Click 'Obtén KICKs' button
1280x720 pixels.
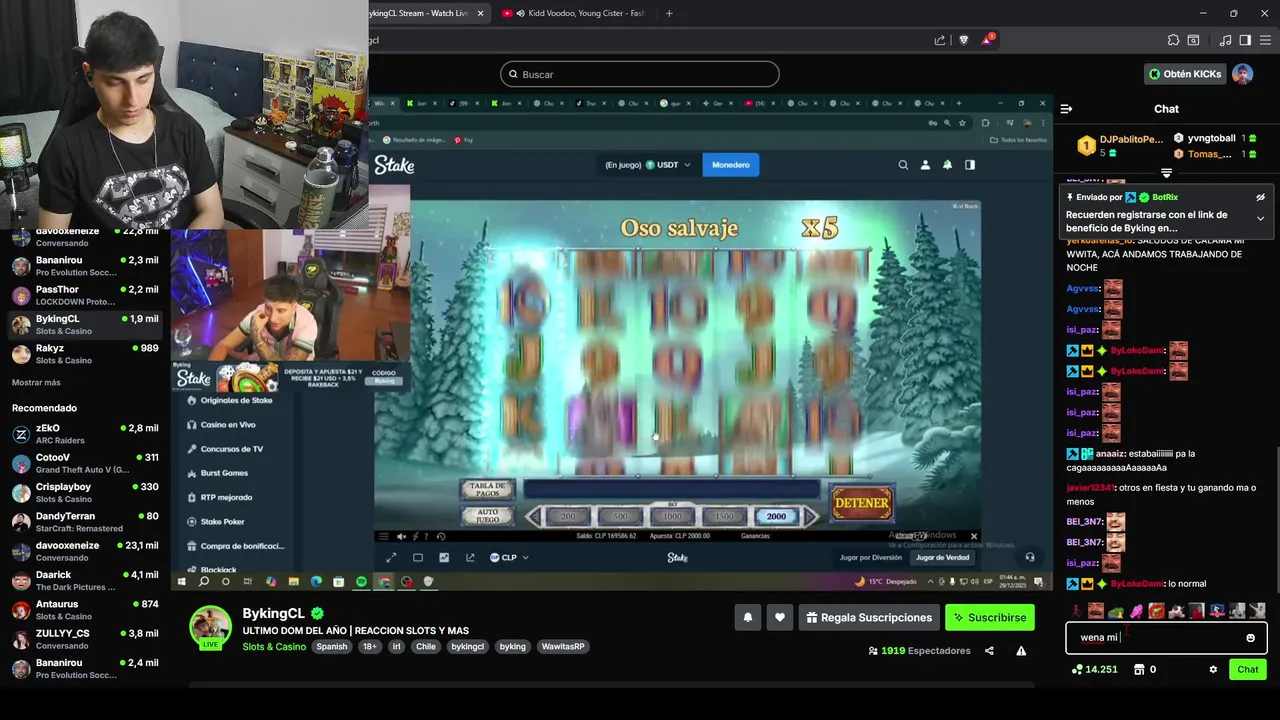click(1185, 74)
